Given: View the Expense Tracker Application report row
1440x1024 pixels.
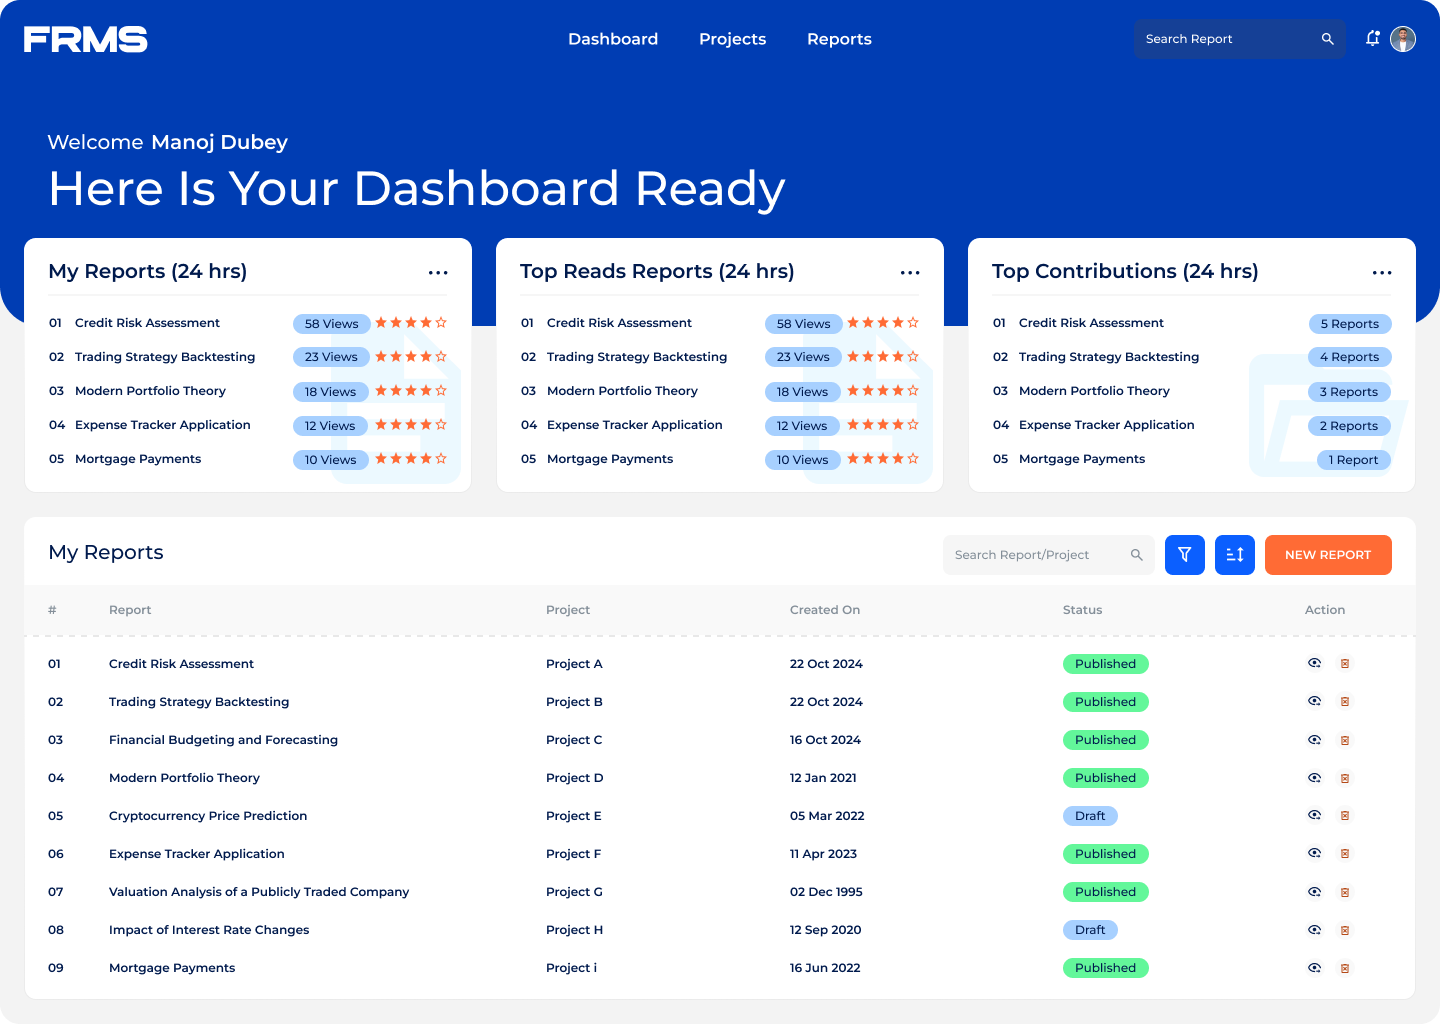Looking at the screenshot, I should [x=1314, y=854].
